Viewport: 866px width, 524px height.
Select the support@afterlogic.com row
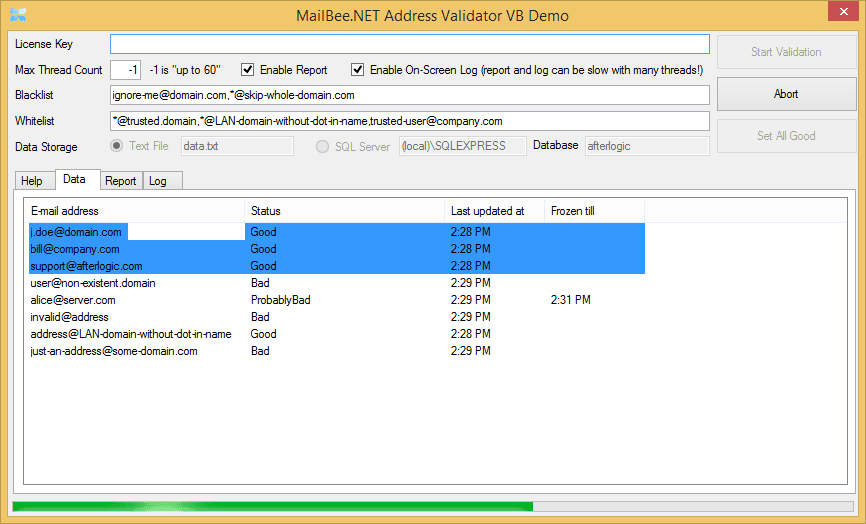tap(337, 266)
